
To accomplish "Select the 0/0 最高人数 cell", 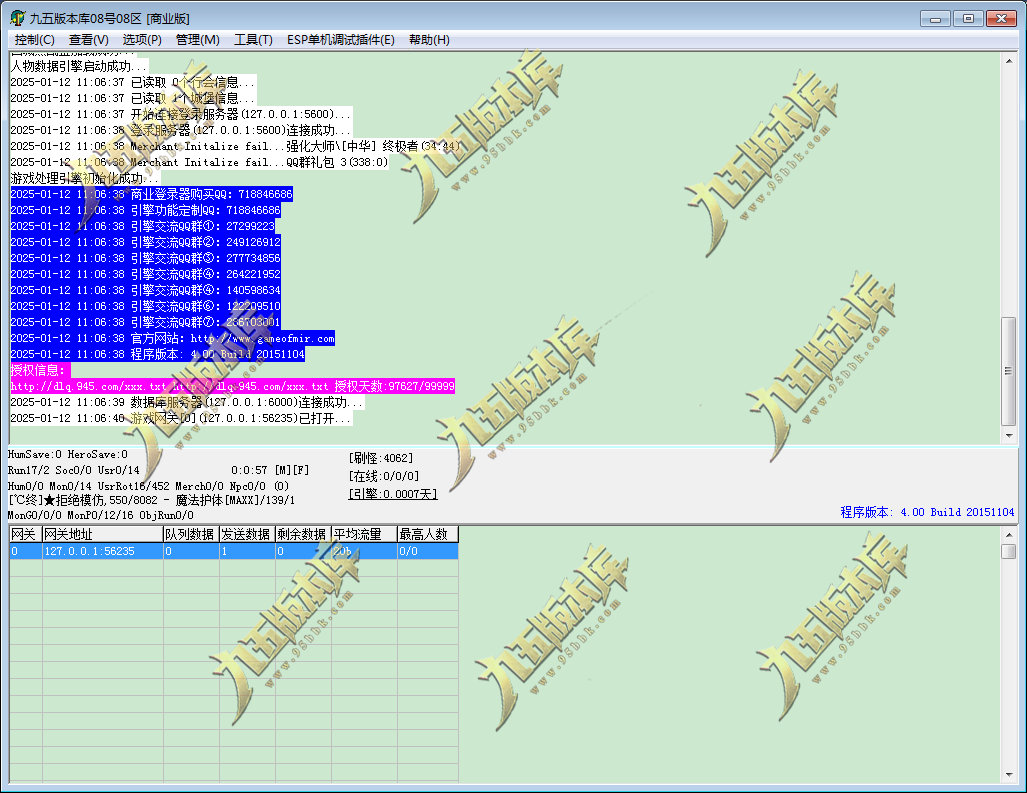I will point(428,551).
